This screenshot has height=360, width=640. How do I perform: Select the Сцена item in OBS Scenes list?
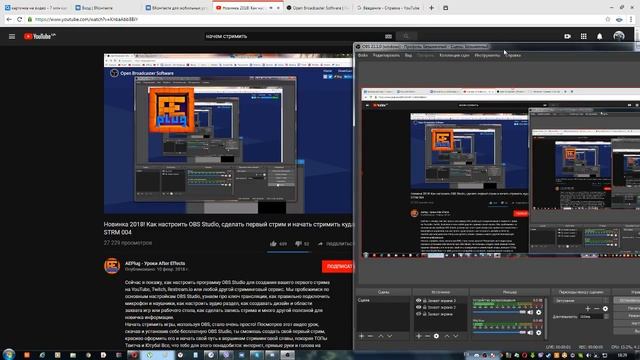(x=383, y=300)
